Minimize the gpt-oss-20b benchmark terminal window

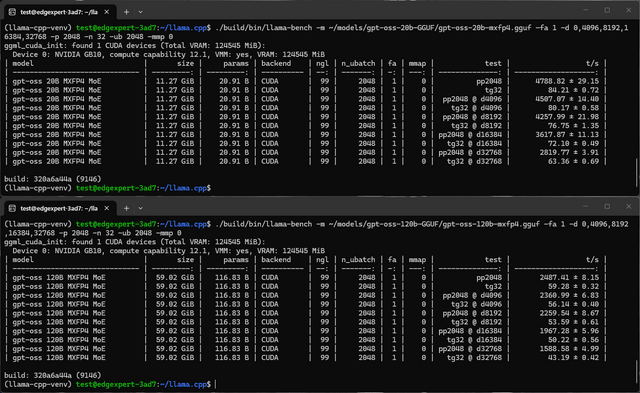click(x=586, y=10)
